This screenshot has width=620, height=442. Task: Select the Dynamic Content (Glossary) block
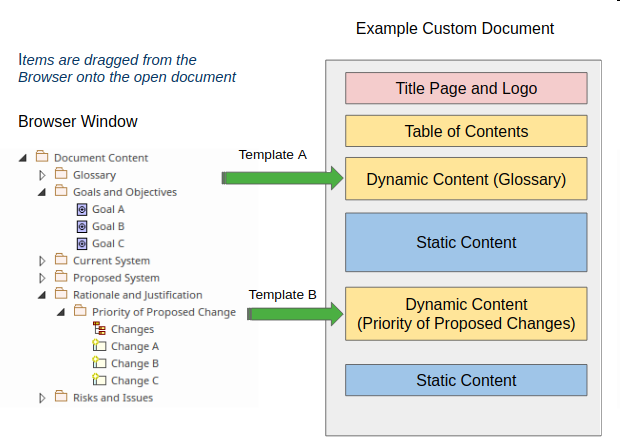click(x=465, y=180)
